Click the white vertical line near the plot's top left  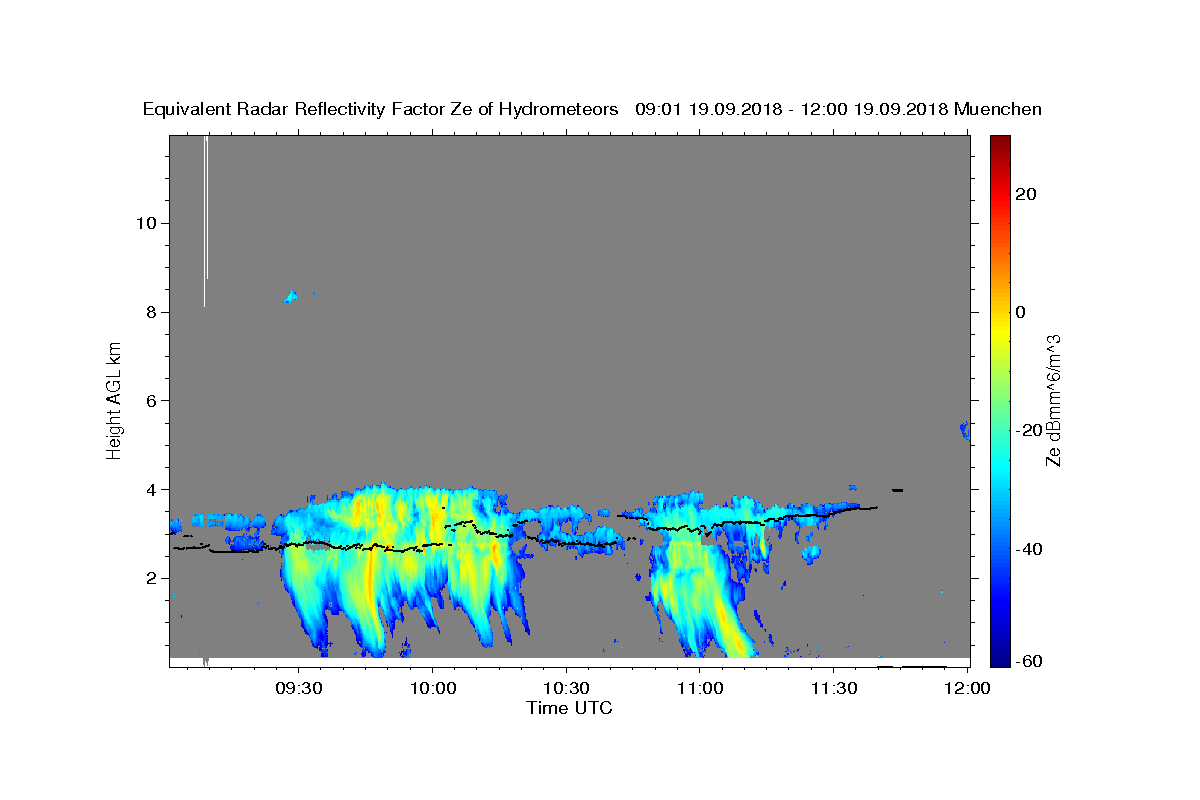pyautogui.click(x=205, y=221)
